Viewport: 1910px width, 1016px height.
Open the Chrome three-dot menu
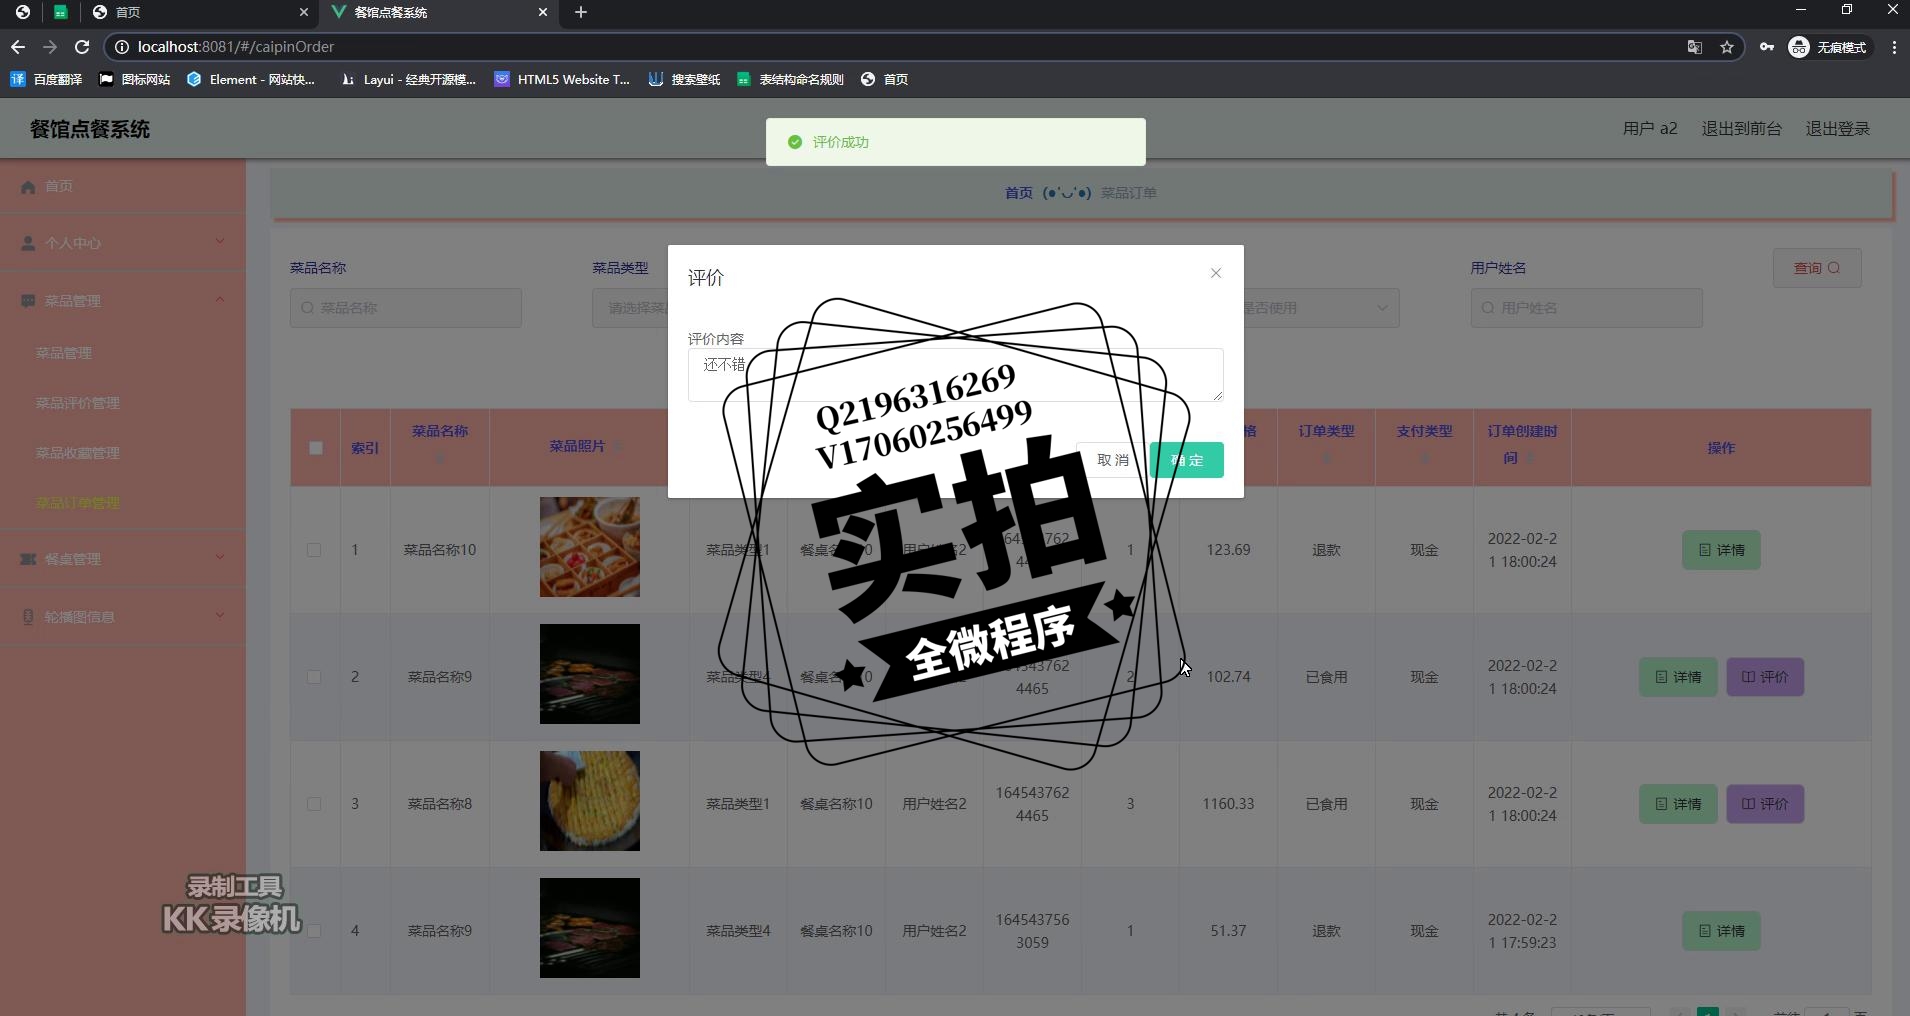[1894, 47]
